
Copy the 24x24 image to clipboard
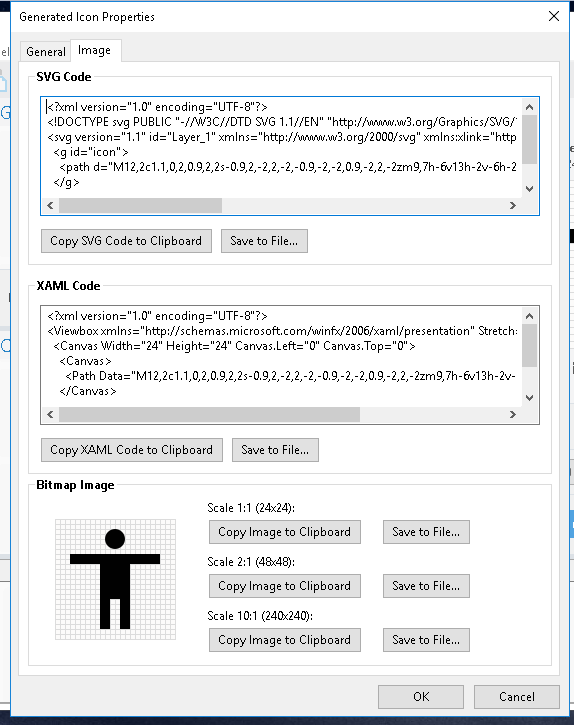click(284, 532)
